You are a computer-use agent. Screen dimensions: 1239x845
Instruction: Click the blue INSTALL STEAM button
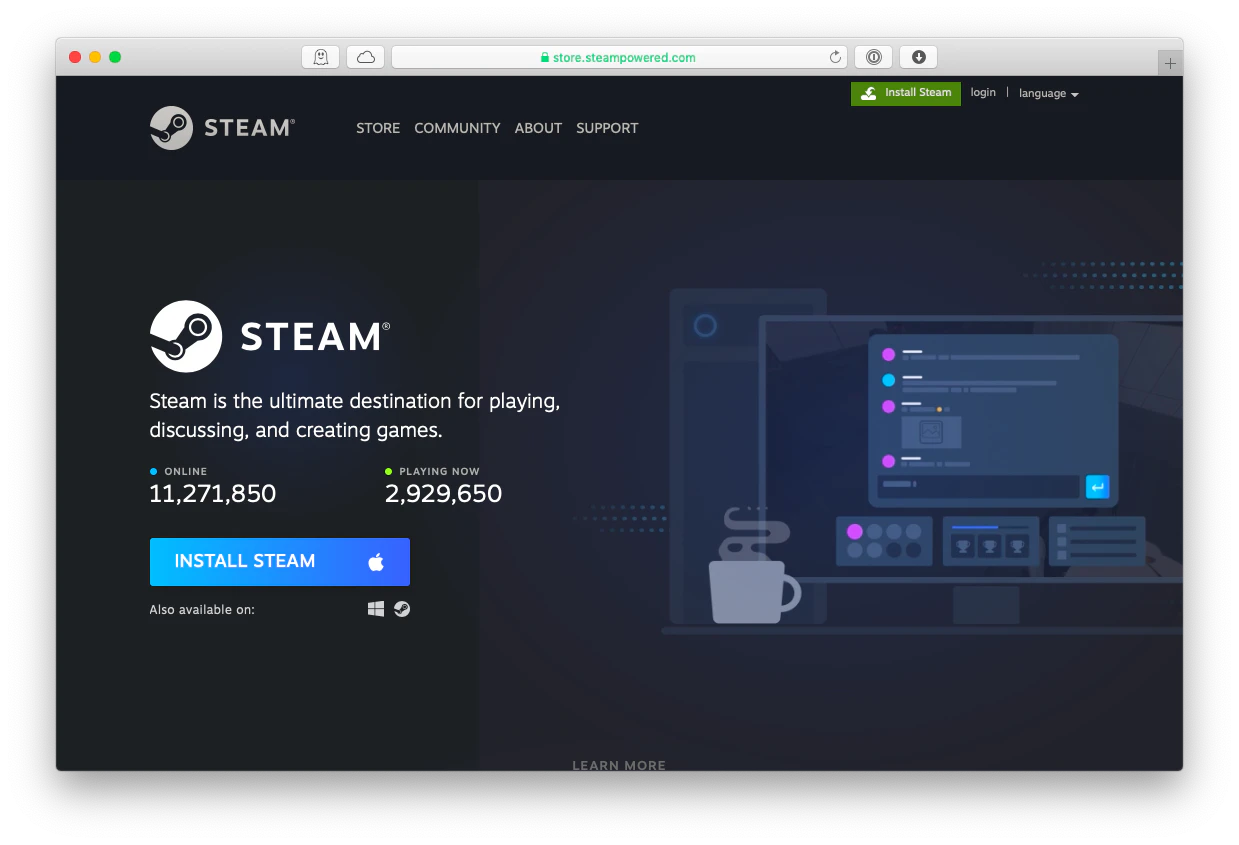point(280,562)
